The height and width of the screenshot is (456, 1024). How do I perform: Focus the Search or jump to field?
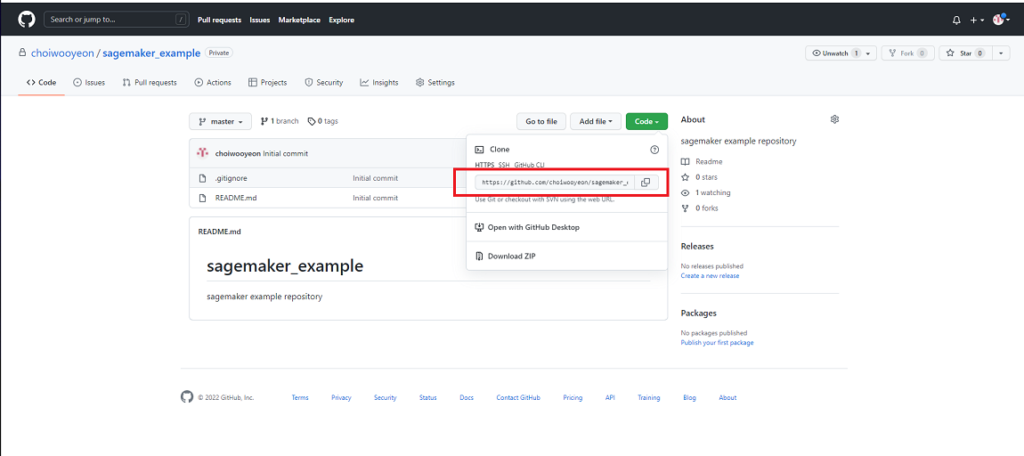116,20
